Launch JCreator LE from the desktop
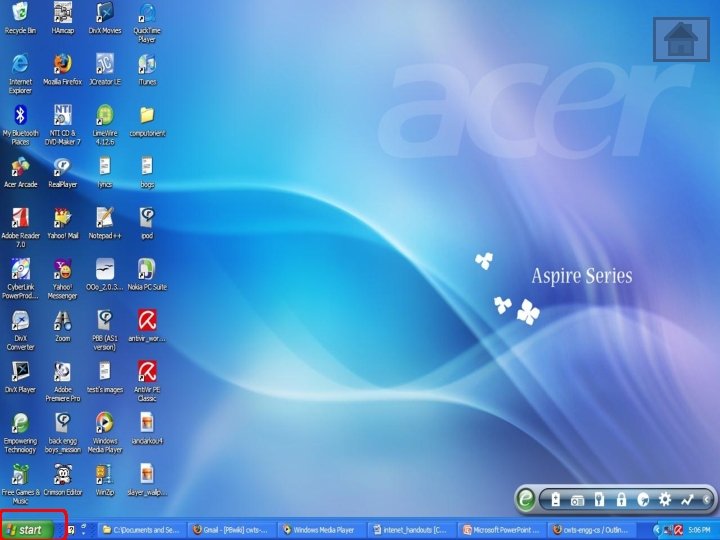720x540 pixels. (x=105, y=63)
